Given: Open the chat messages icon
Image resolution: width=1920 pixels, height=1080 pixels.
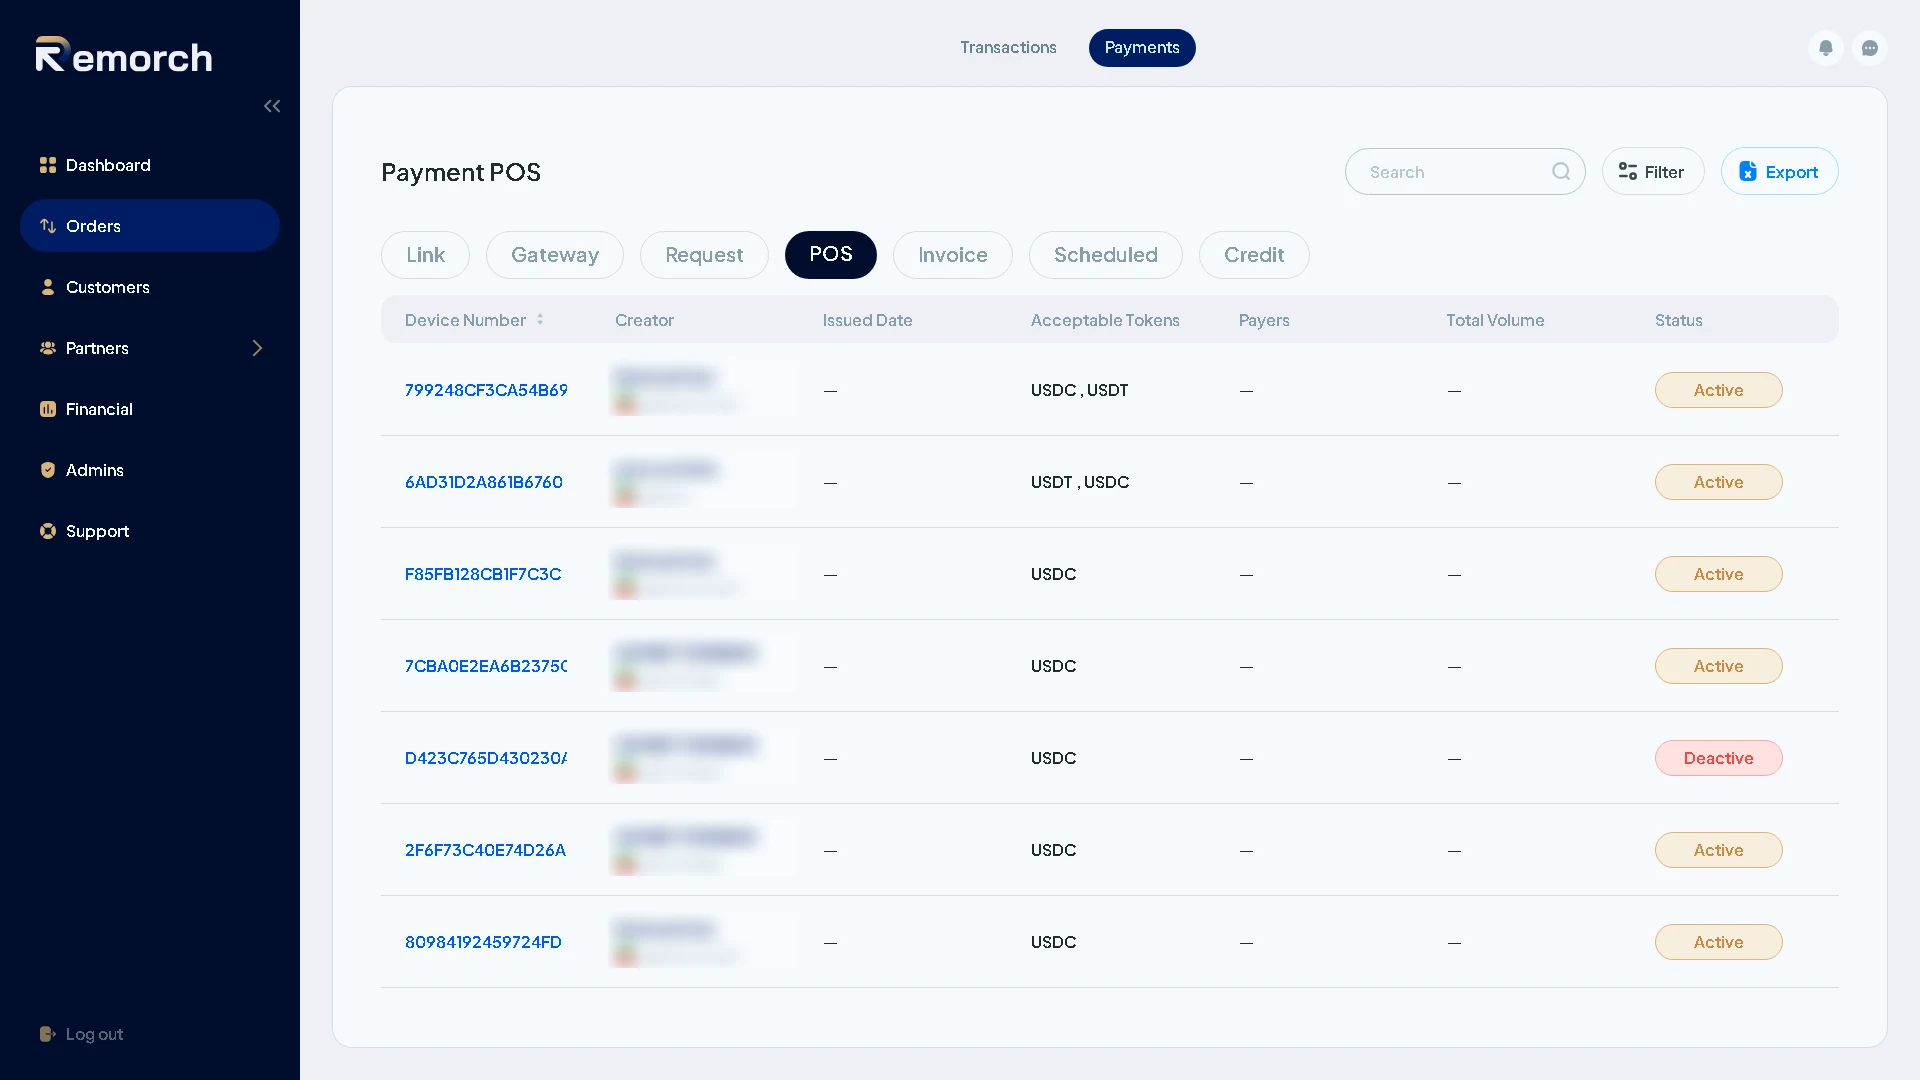Looking at the screenshot, I should [x=1870, y=48].
